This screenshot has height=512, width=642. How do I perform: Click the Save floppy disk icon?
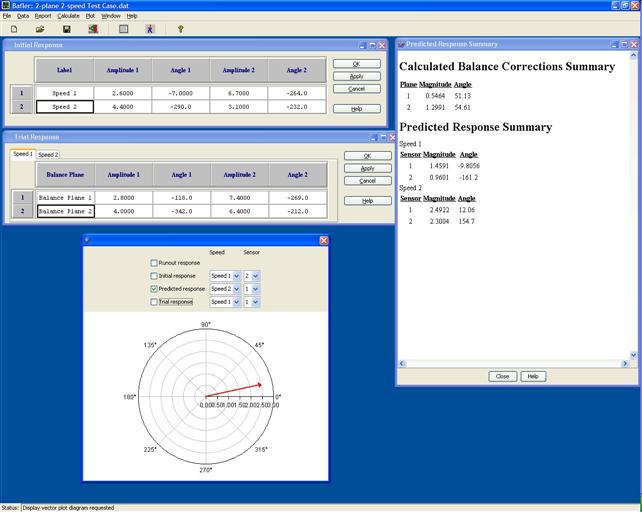coord(67,29)
